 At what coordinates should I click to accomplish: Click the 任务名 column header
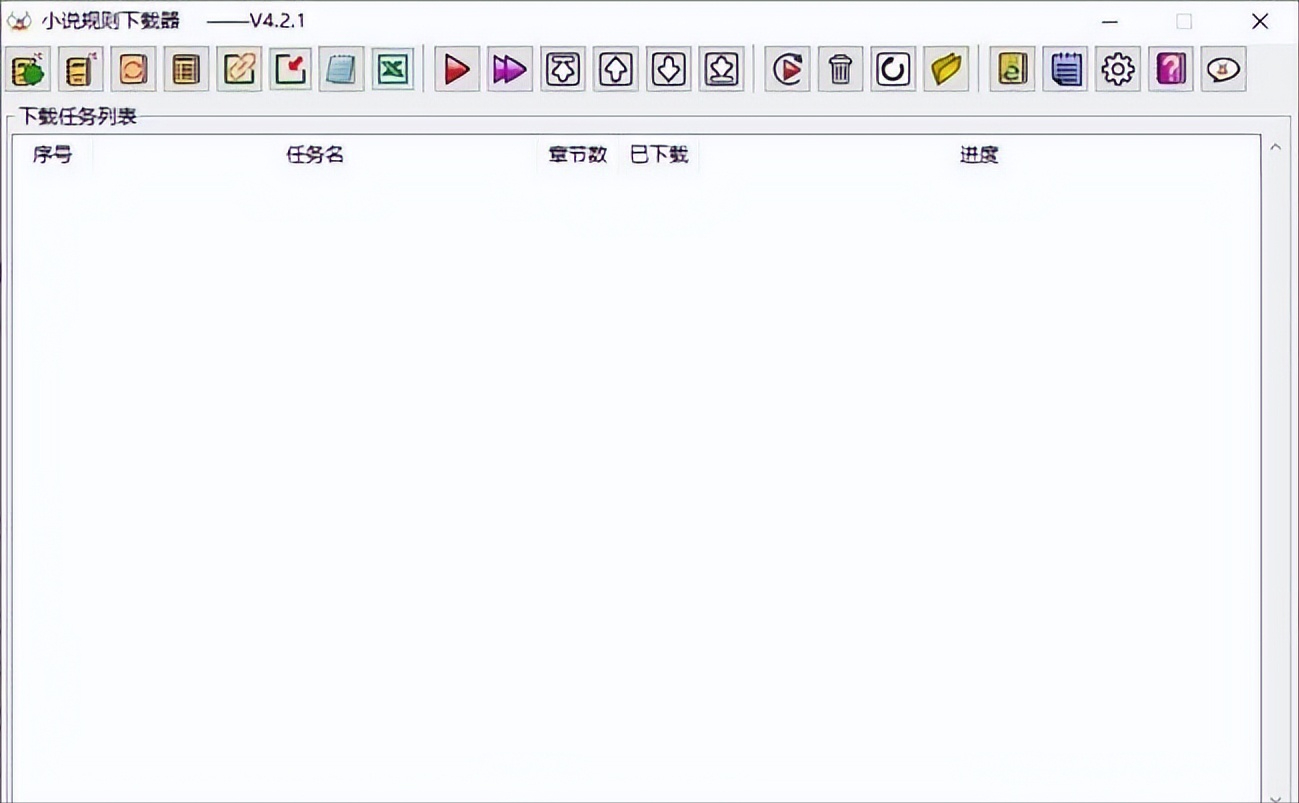tap(315, 155)
